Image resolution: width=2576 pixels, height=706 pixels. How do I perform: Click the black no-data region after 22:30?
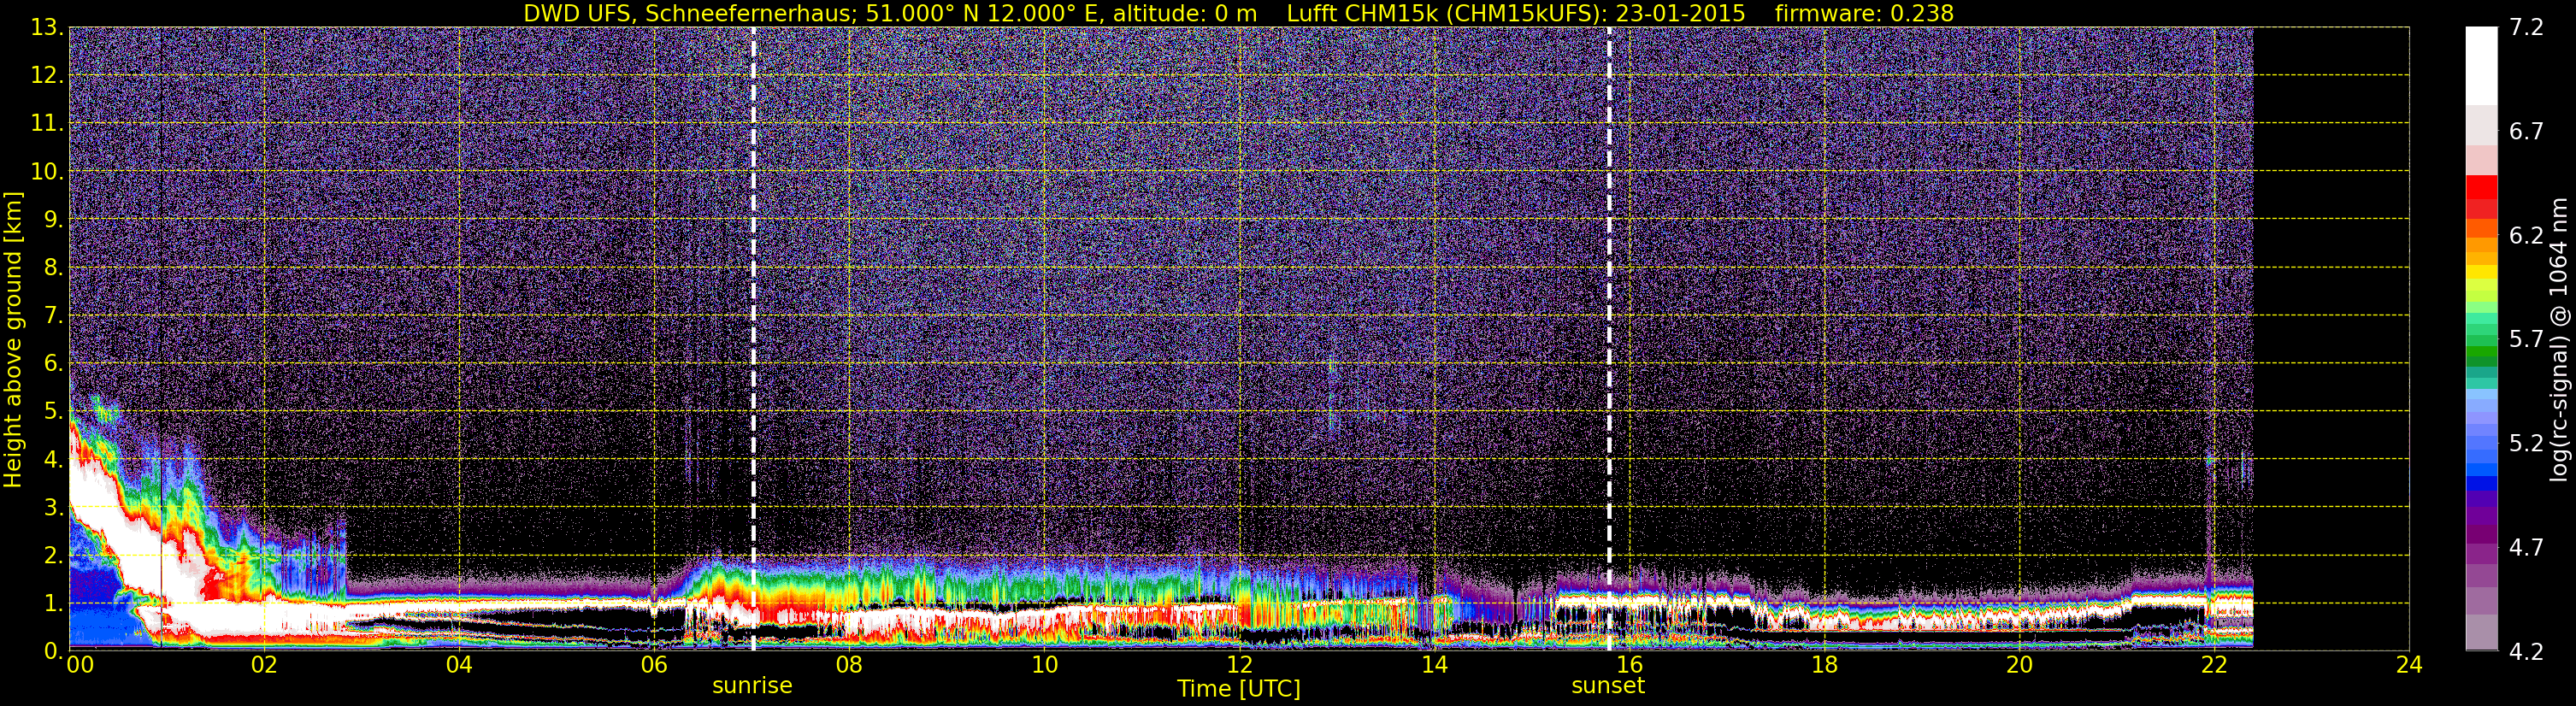[2331, 339]
